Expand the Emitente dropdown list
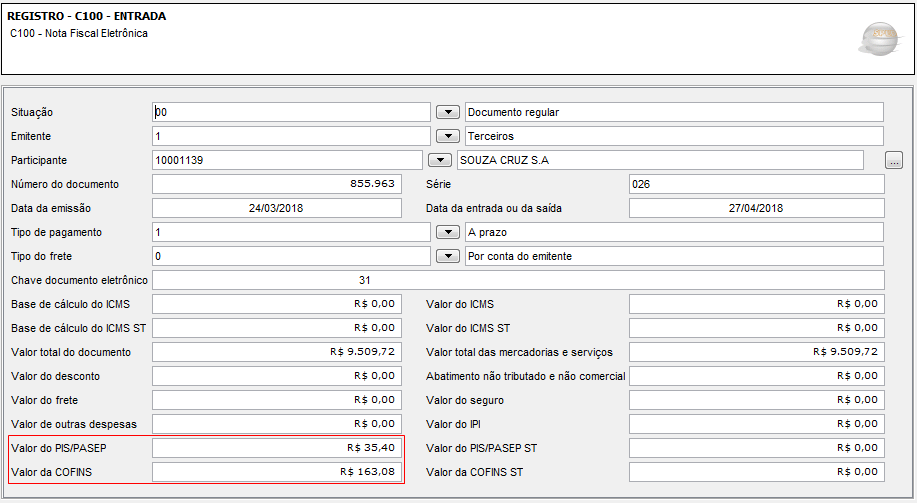This screenshot has height=503, width=917. [449, 136]
